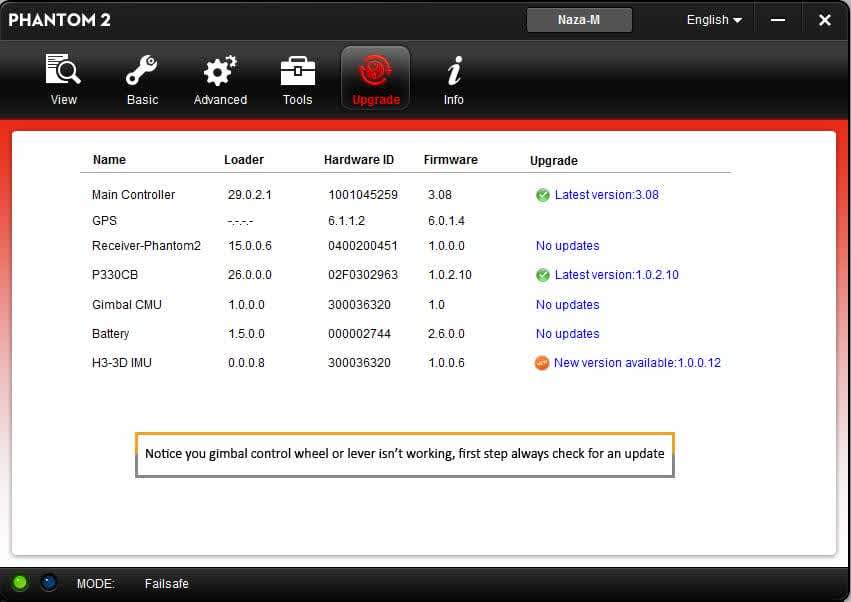Click GPS hardware ID 6.1.1.2
This screenshot has height=602, width=851.
[x=346, y=221]
